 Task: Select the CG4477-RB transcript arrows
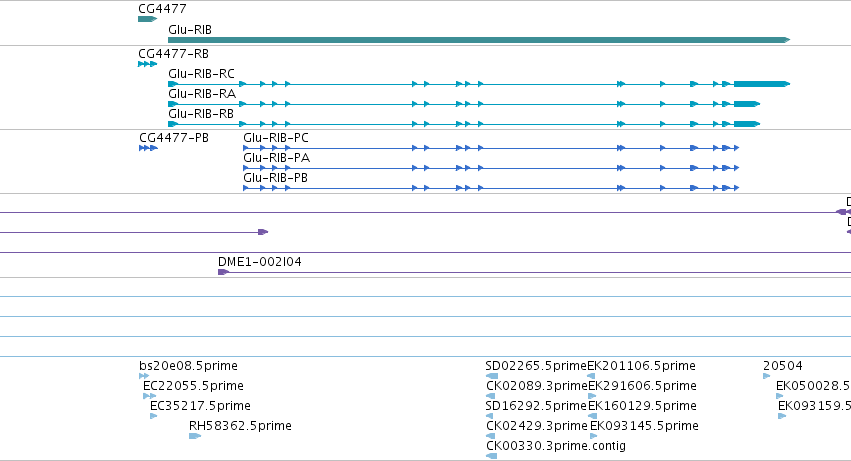point(148,64)
